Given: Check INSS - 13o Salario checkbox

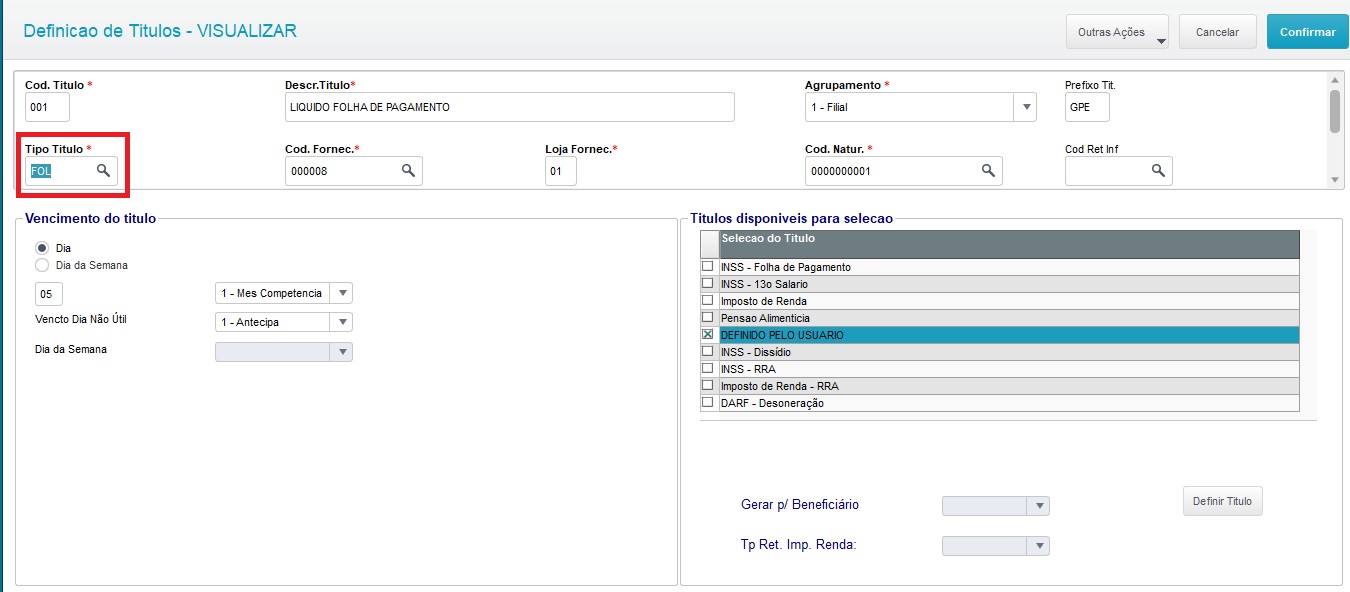Looking at the screenshot, I should (x=708, y=284).
